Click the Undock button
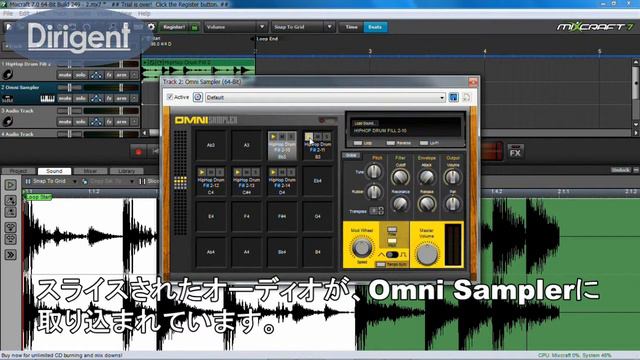This screenshot has width=640, height=360. [621, 170]
